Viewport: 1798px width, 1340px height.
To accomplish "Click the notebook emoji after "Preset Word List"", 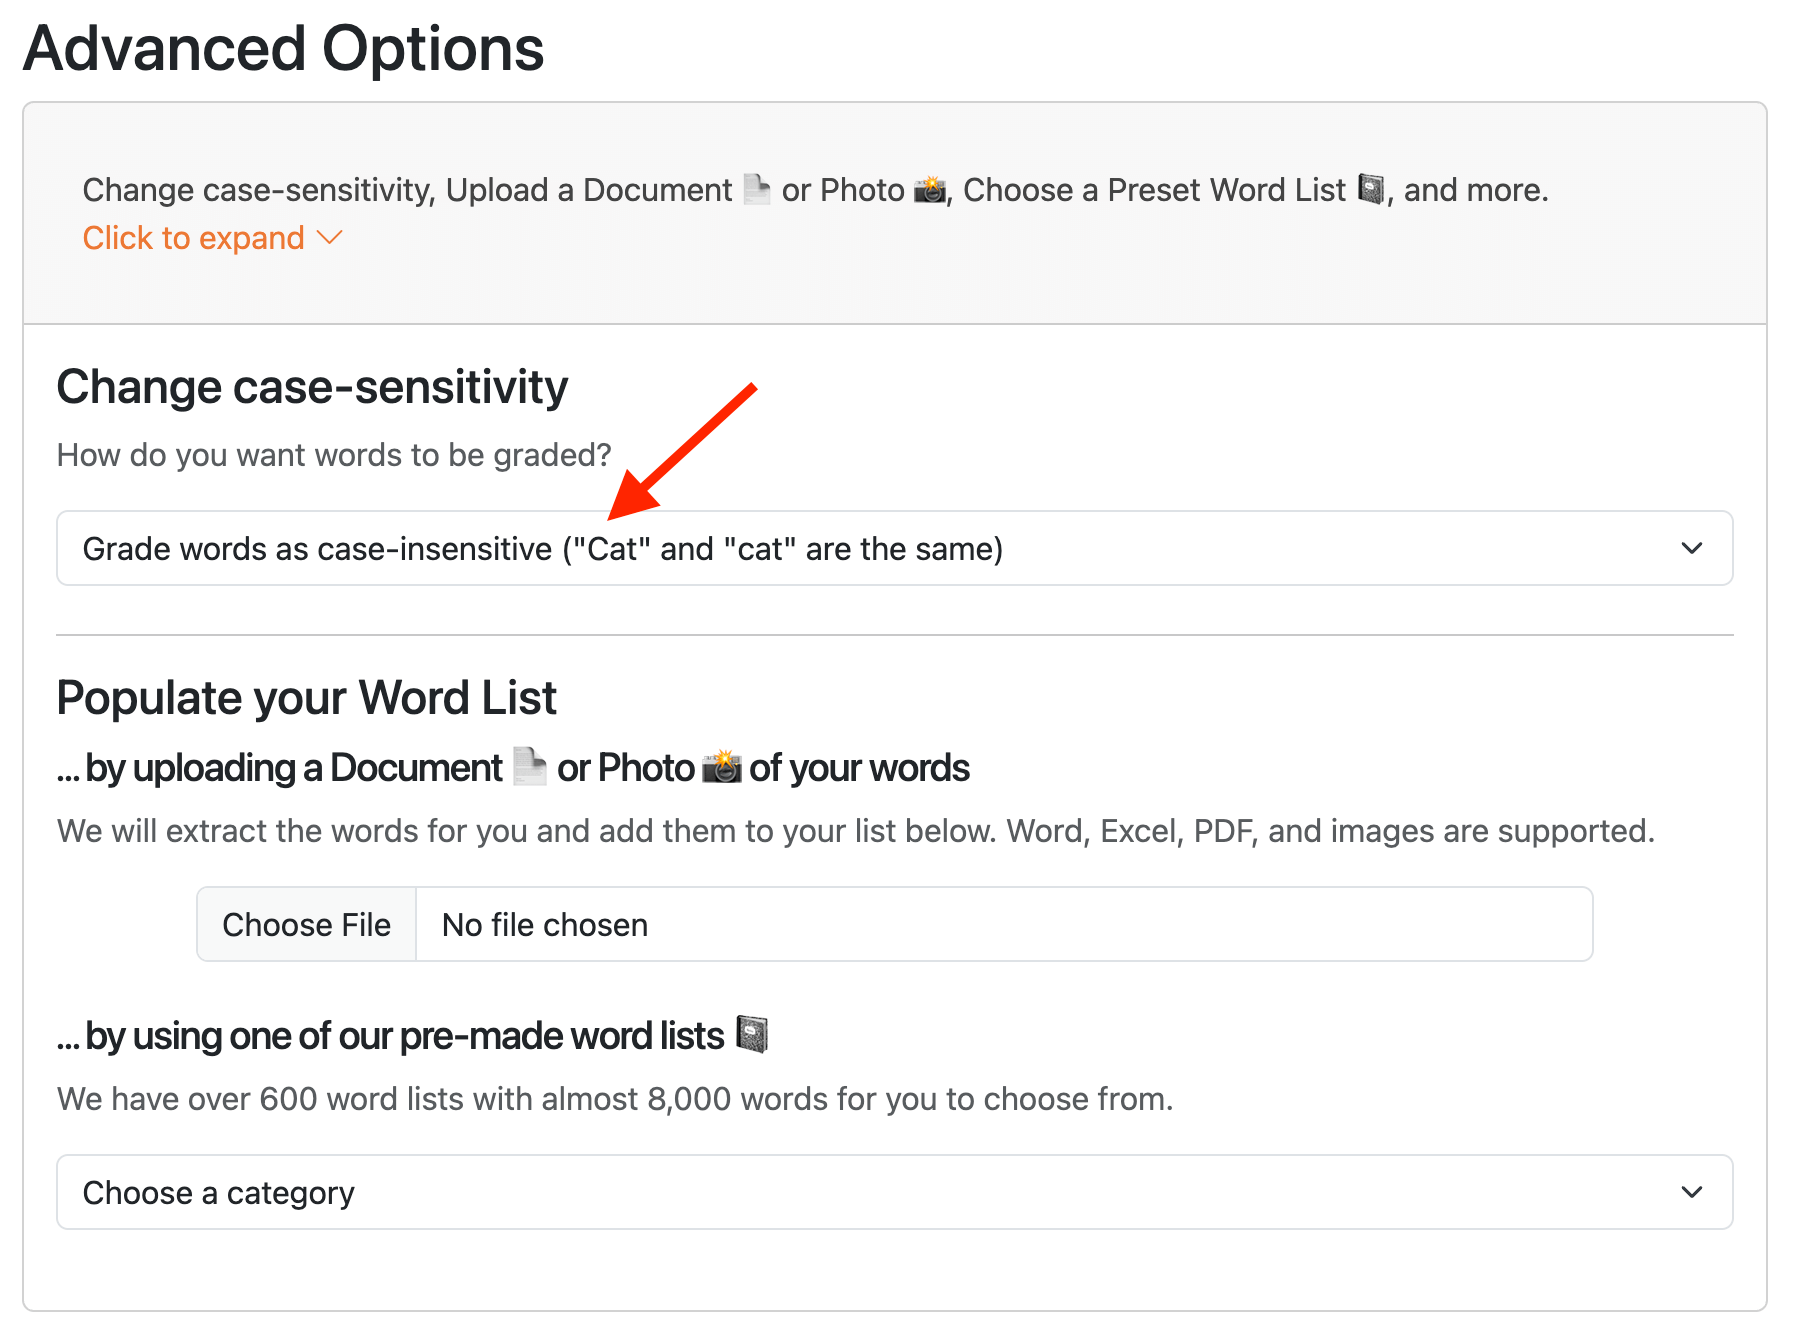I will pyautogui.click(x=1371, y=189).
